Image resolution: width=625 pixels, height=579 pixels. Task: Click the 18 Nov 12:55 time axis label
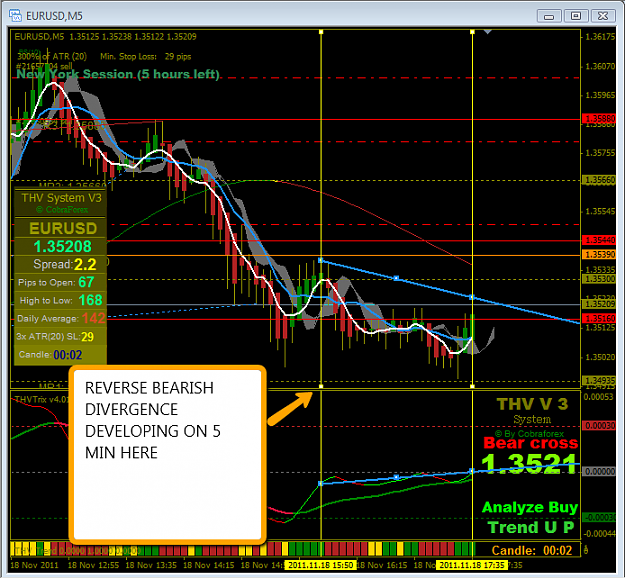click(x=93, y=565)
